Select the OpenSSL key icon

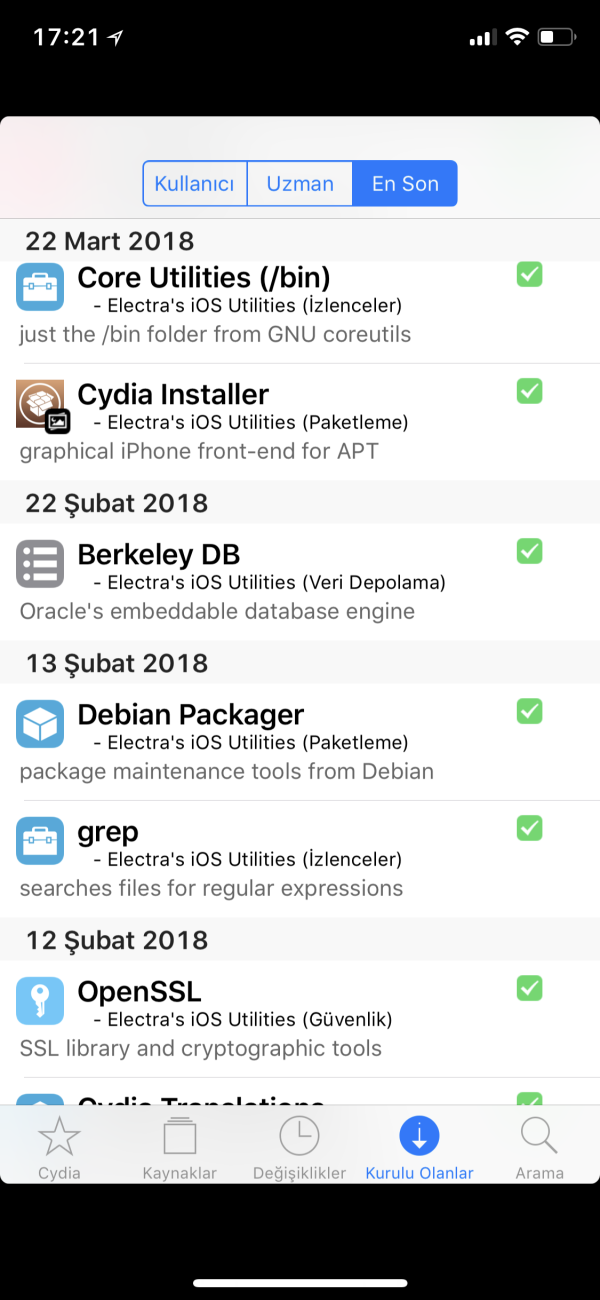pyautogui.click(x=38, y=988)
